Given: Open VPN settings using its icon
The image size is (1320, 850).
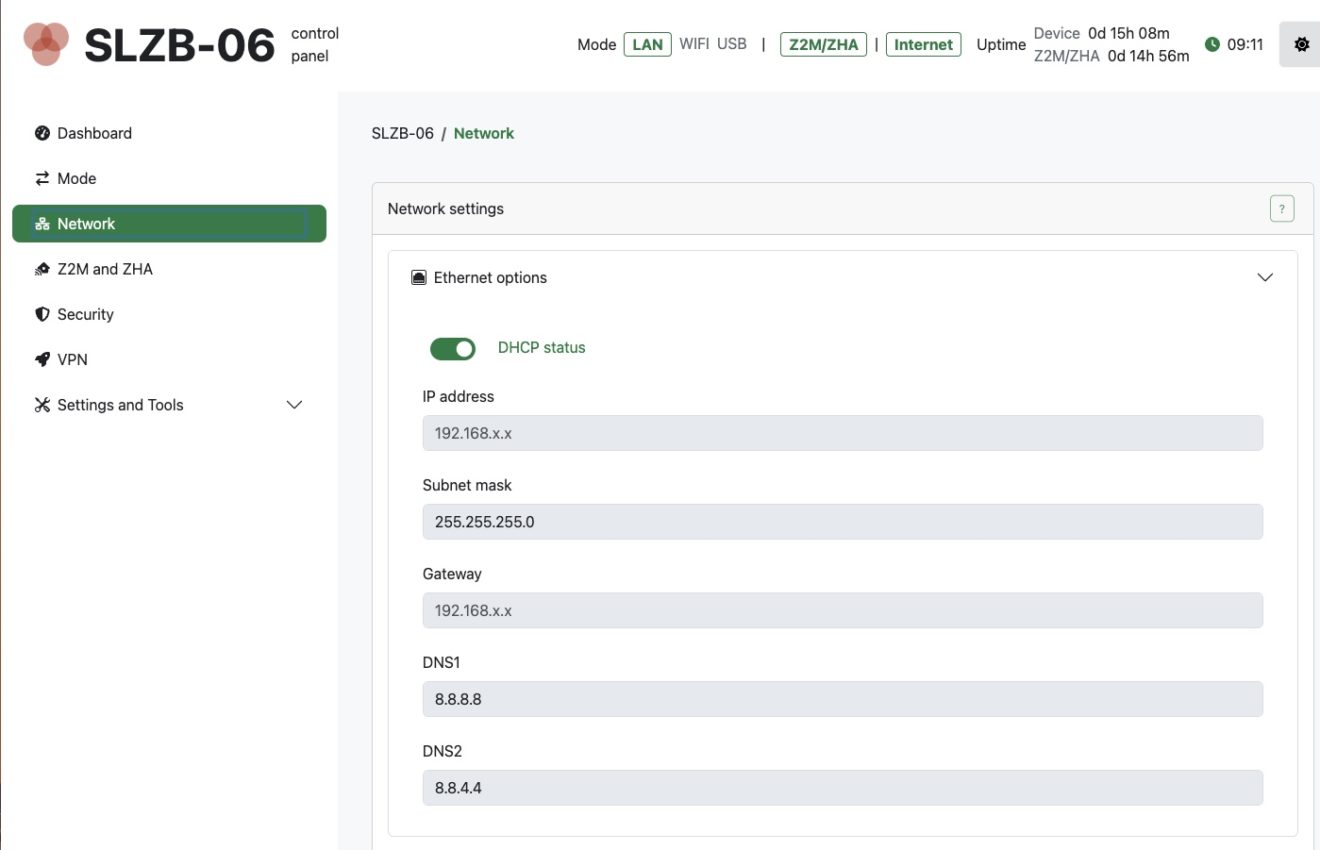Looking at the screenshot, I should [x=41, y=358].
